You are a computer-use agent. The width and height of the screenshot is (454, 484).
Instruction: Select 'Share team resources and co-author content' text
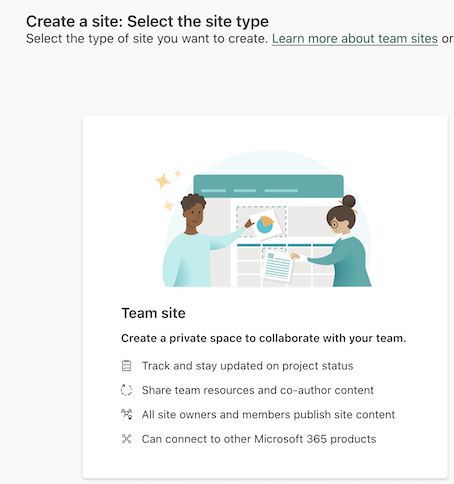(x=258, y=390)
